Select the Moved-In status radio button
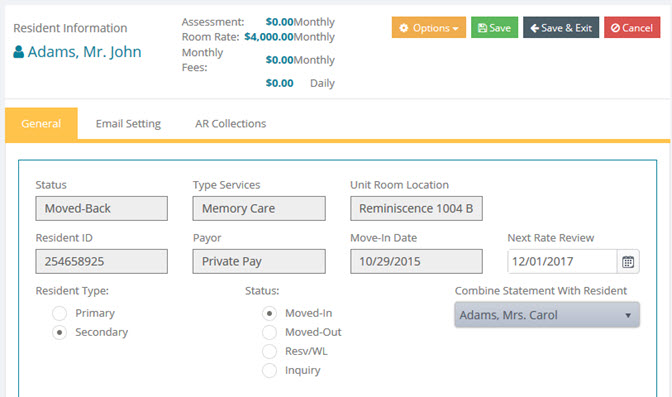This screenshot has height=397, width=672. point(269,313)
